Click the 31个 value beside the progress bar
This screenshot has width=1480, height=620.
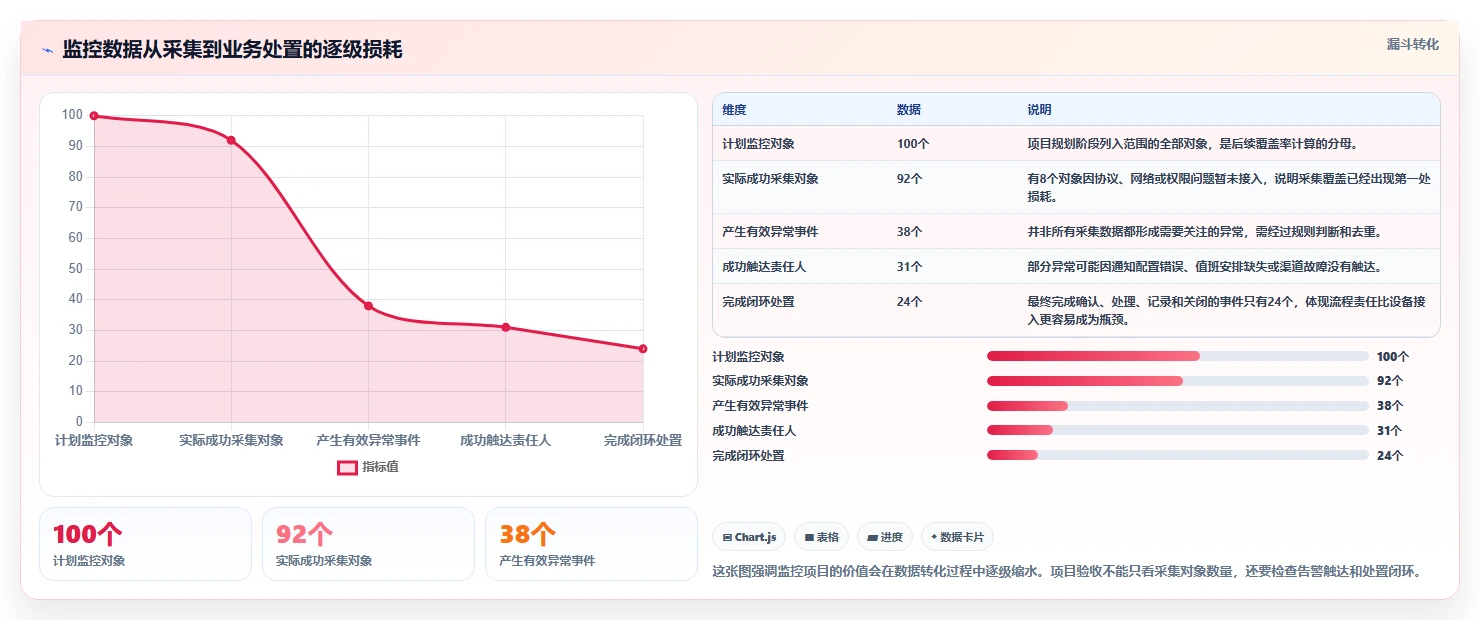[x=1390, y=431]
